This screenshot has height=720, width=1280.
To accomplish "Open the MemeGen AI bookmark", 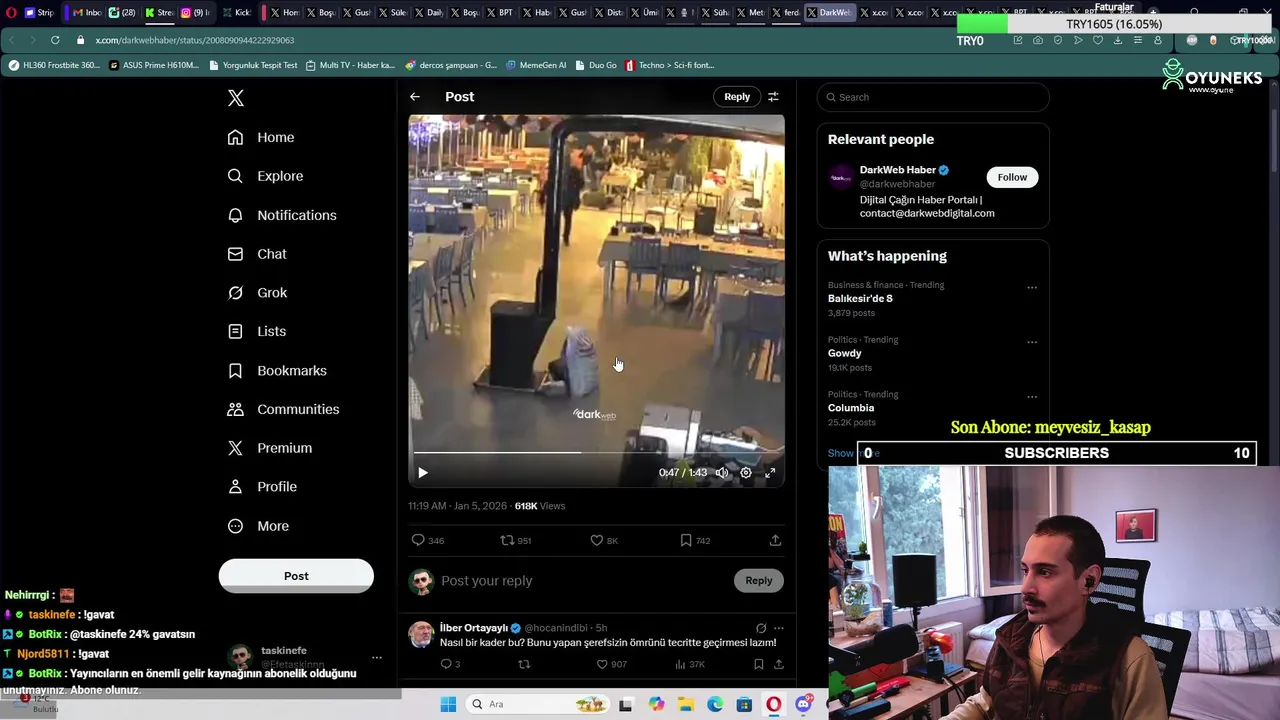I will click(536, 65).
